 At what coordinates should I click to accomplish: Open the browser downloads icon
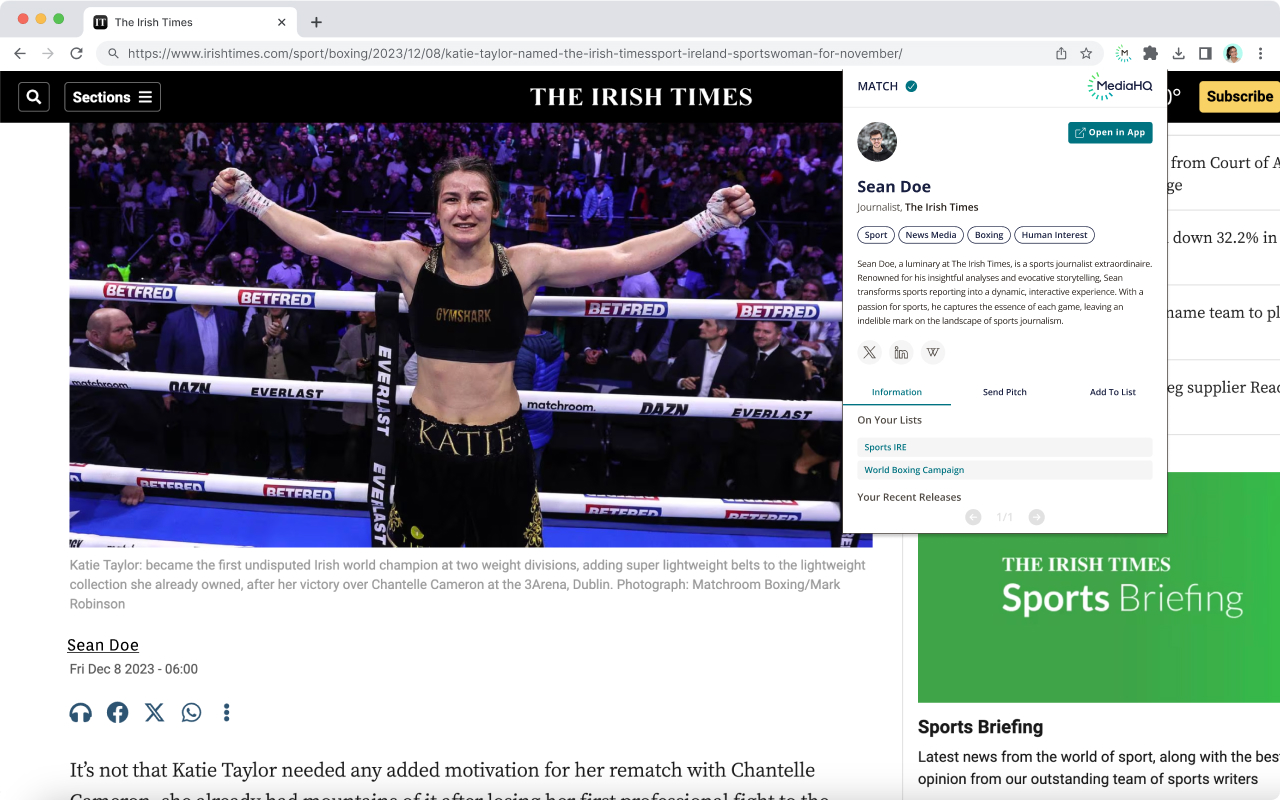click(1178, 53)
